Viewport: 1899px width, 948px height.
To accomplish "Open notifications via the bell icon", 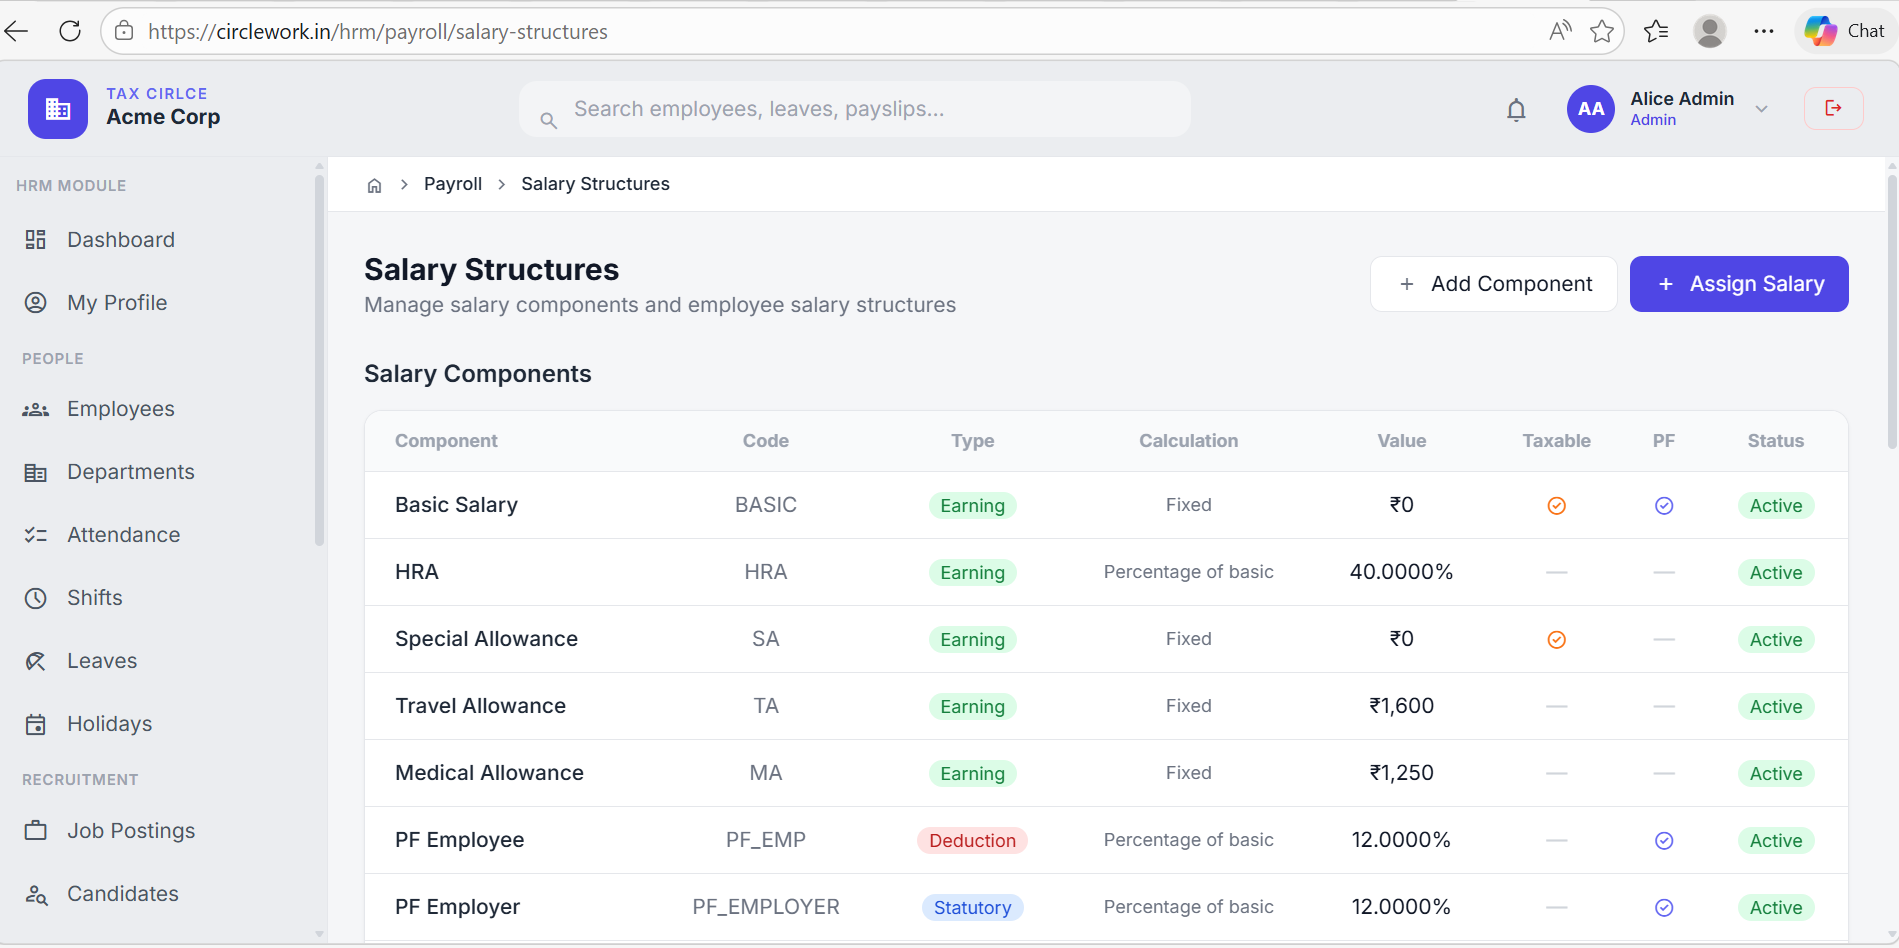I will [x=1516, y=109].
